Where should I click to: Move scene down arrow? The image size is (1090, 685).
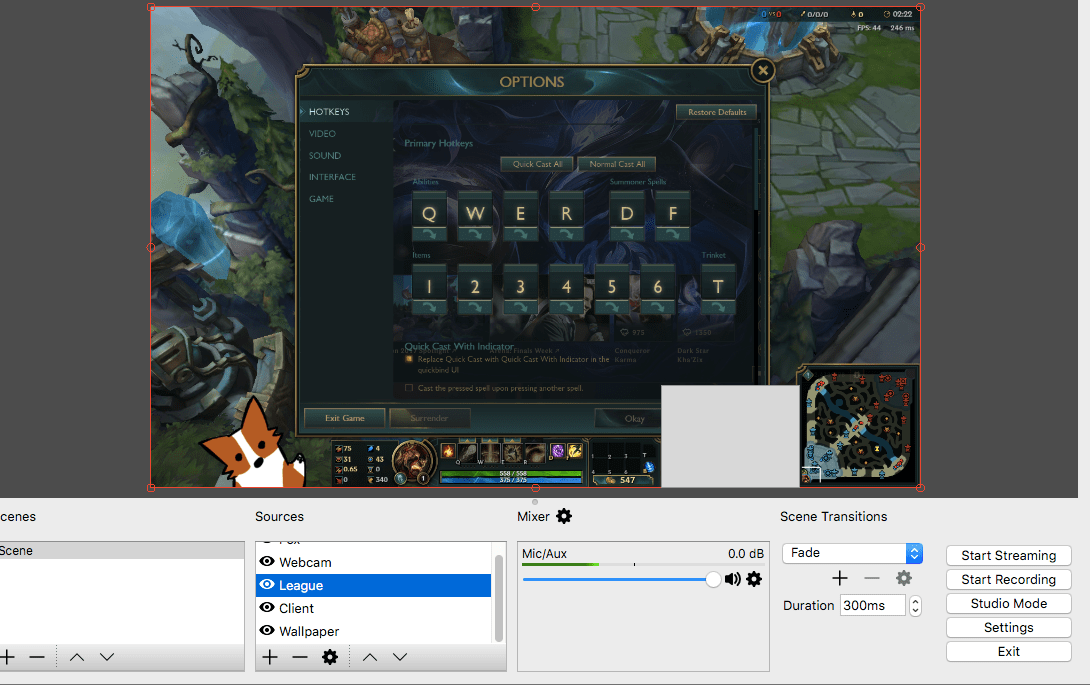coord(107,656)
